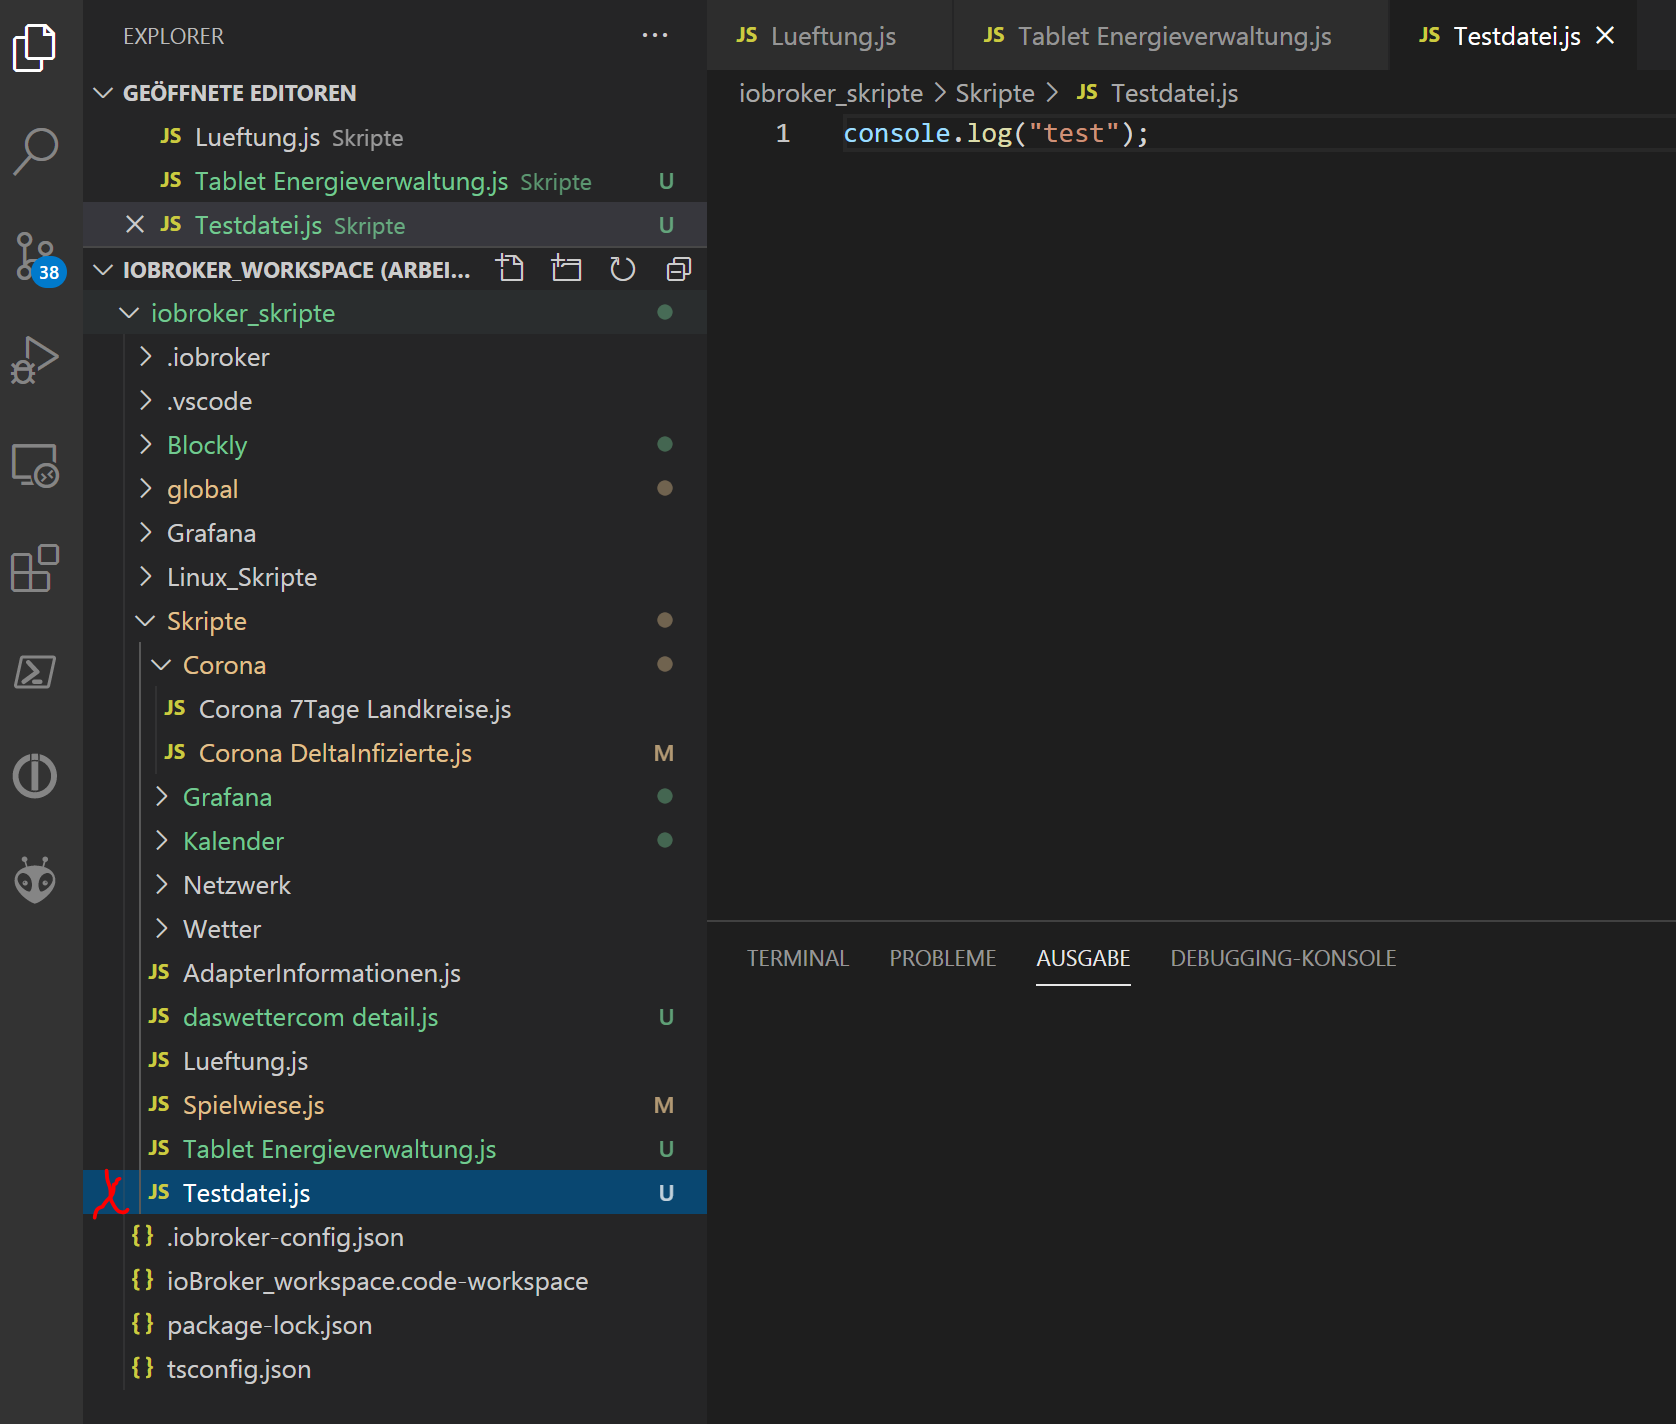Switch to Tablet Energieverwaltung.js editor tab

1170,35
